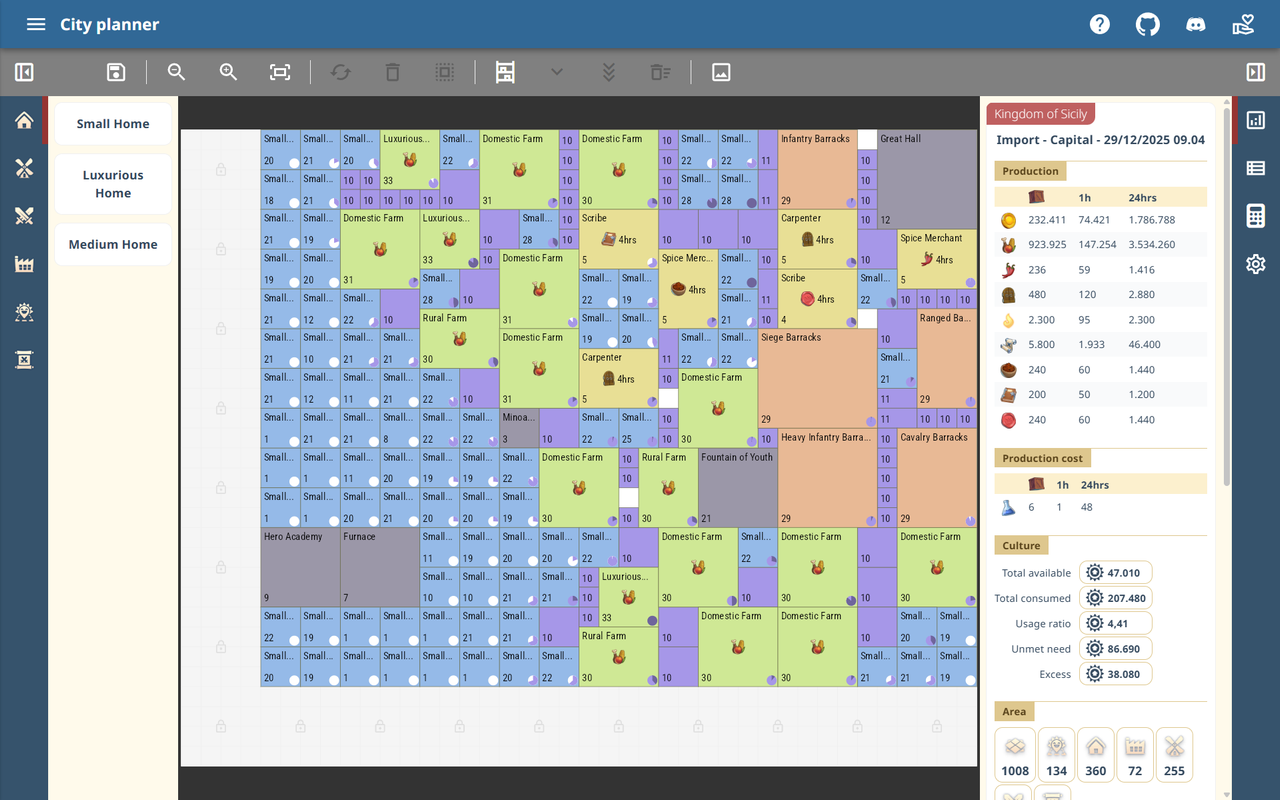Viewport: 1280px width, 800px height.
Task: Collapse the right sidebar panel
Action: pos(1256,72)
